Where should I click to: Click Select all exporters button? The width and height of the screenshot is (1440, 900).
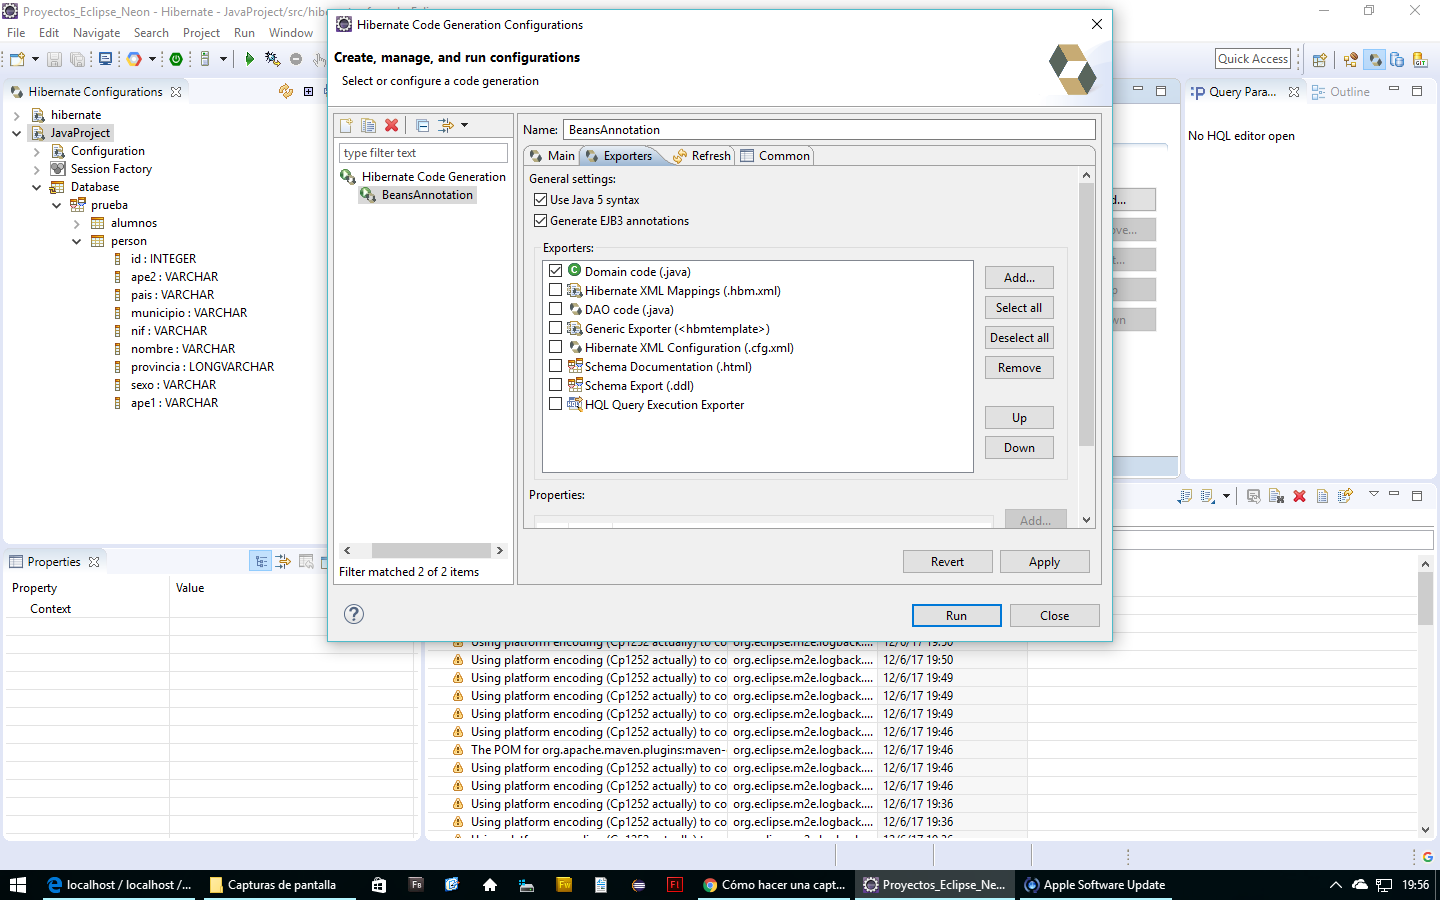pyautogui.click(x=1019, y=308)
